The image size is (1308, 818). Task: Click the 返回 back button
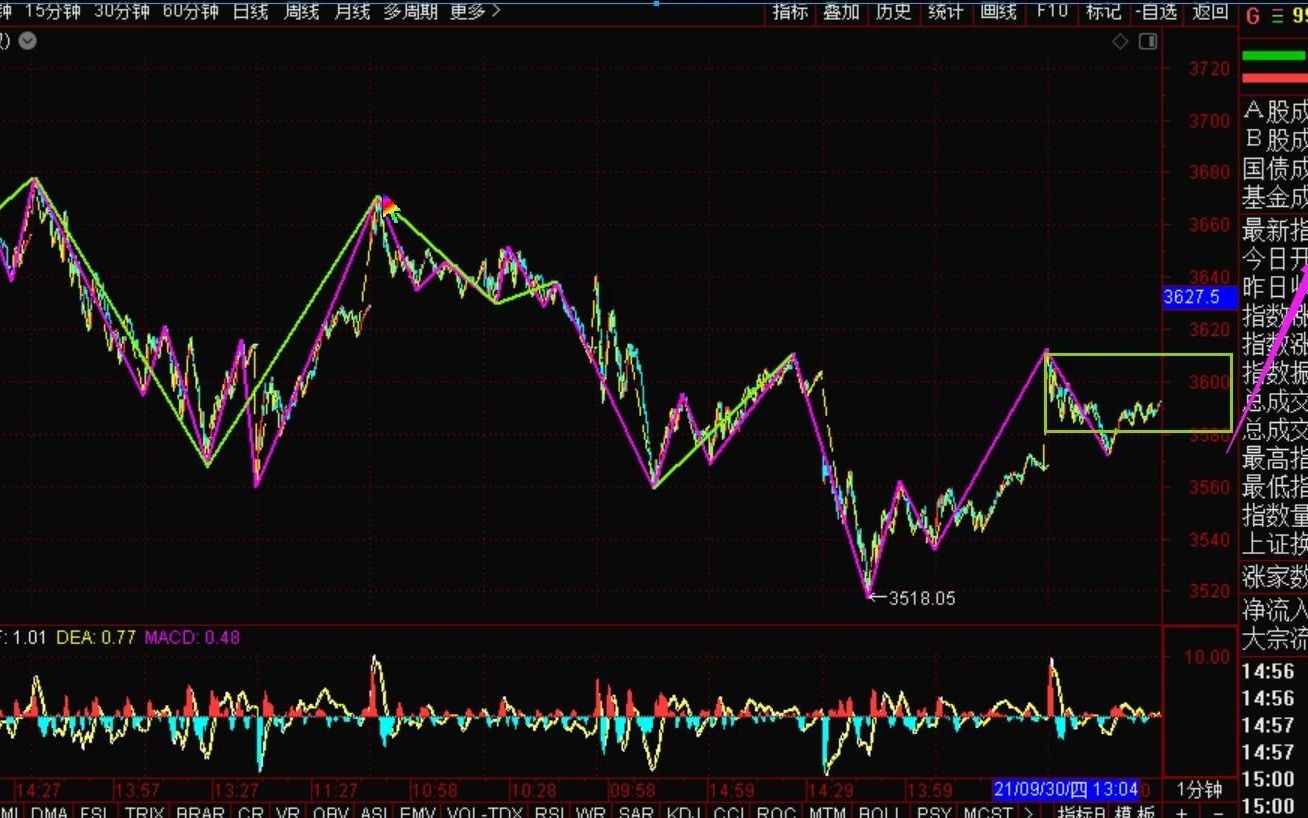pyautogui.click(x=1210, y=11)
